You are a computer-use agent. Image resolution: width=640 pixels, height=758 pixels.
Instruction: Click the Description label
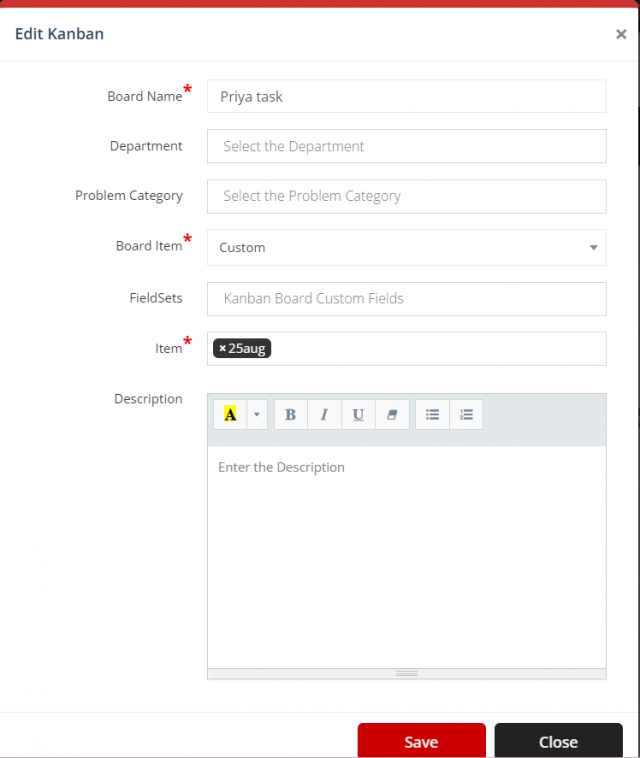coord(148,399)
